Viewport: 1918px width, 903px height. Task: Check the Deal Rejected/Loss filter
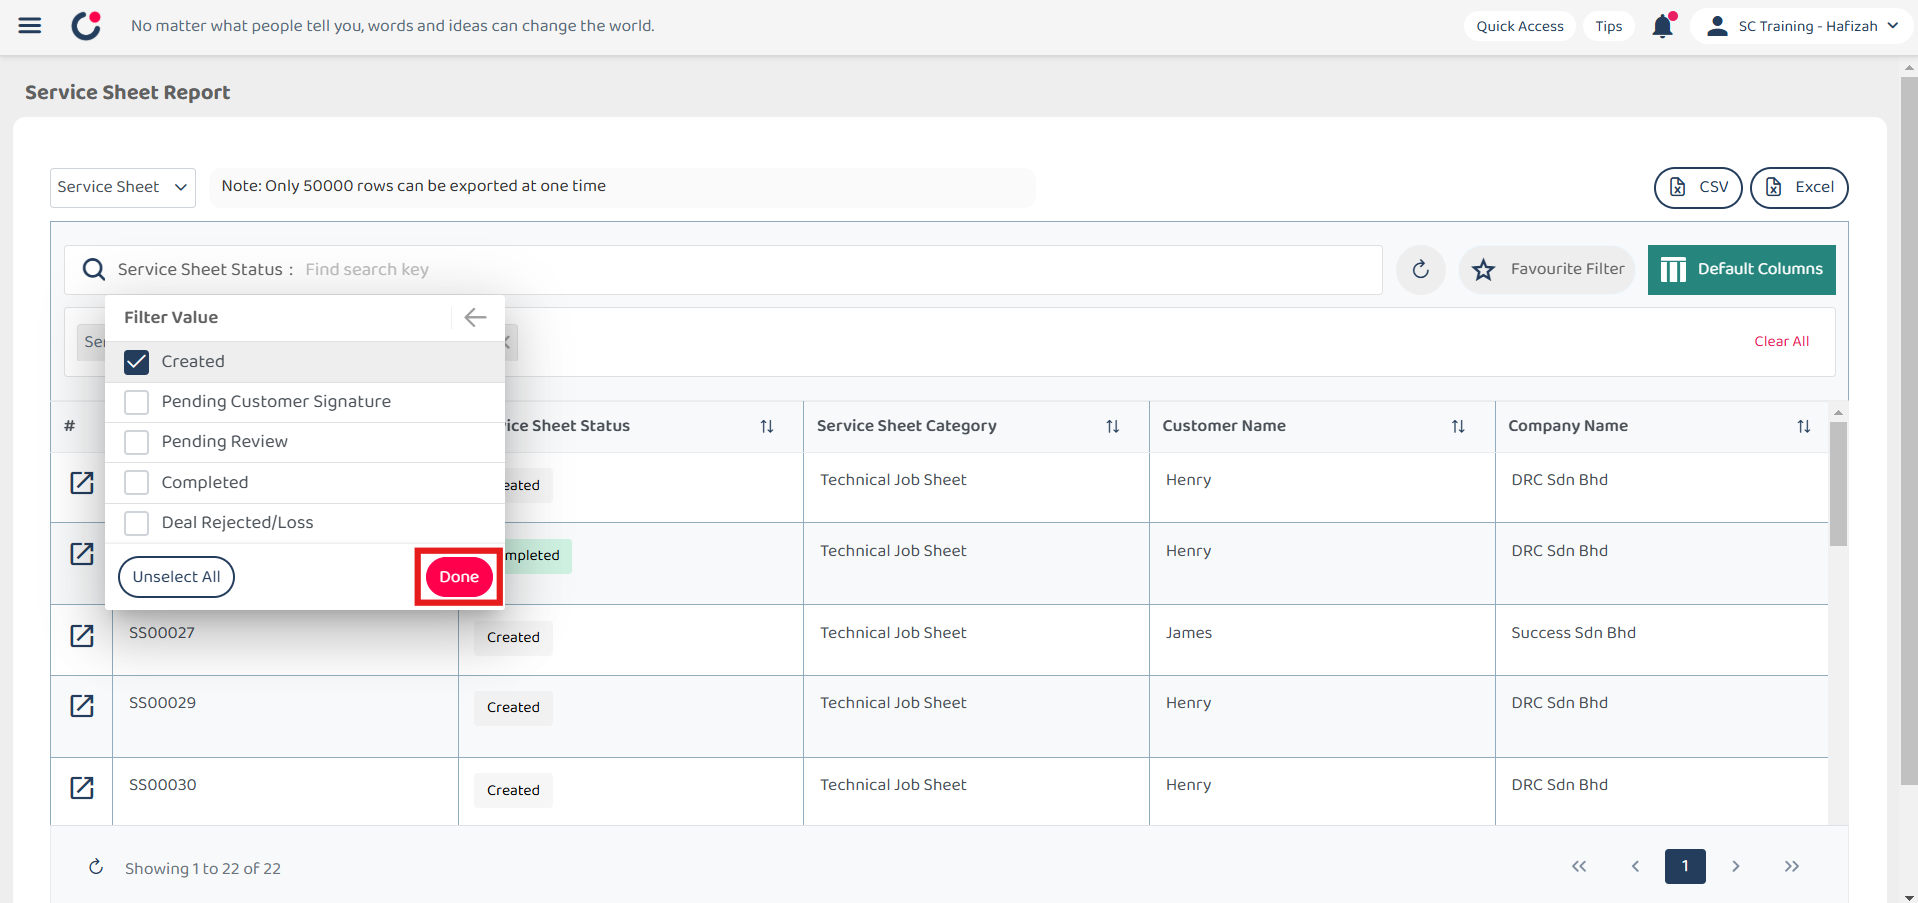(x=137, y=523)
